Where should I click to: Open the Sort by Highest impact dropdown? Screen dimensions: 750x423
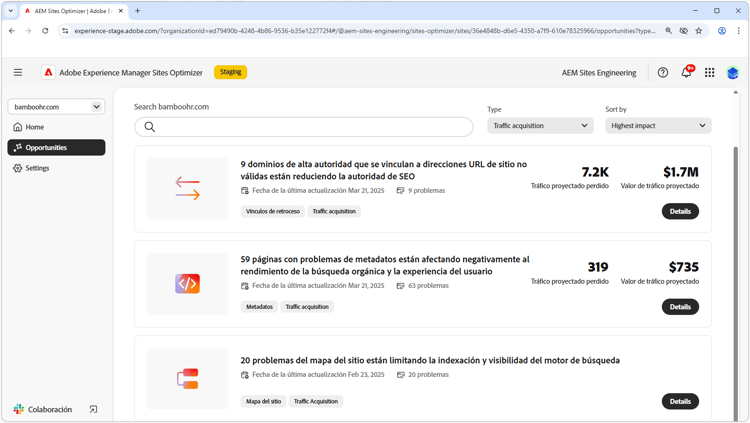pyautogui.click(x=658, y=125)
